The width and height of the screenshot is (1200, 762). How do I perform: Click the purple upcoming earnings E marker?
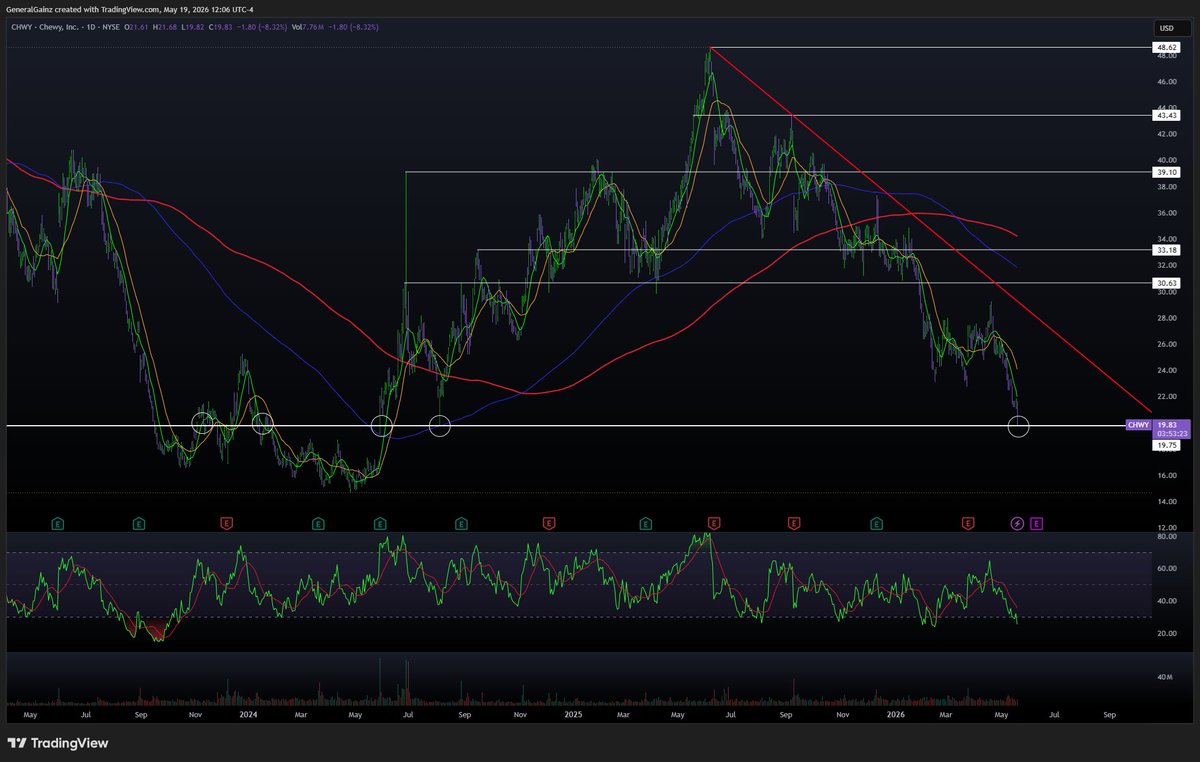point(1036,523)
